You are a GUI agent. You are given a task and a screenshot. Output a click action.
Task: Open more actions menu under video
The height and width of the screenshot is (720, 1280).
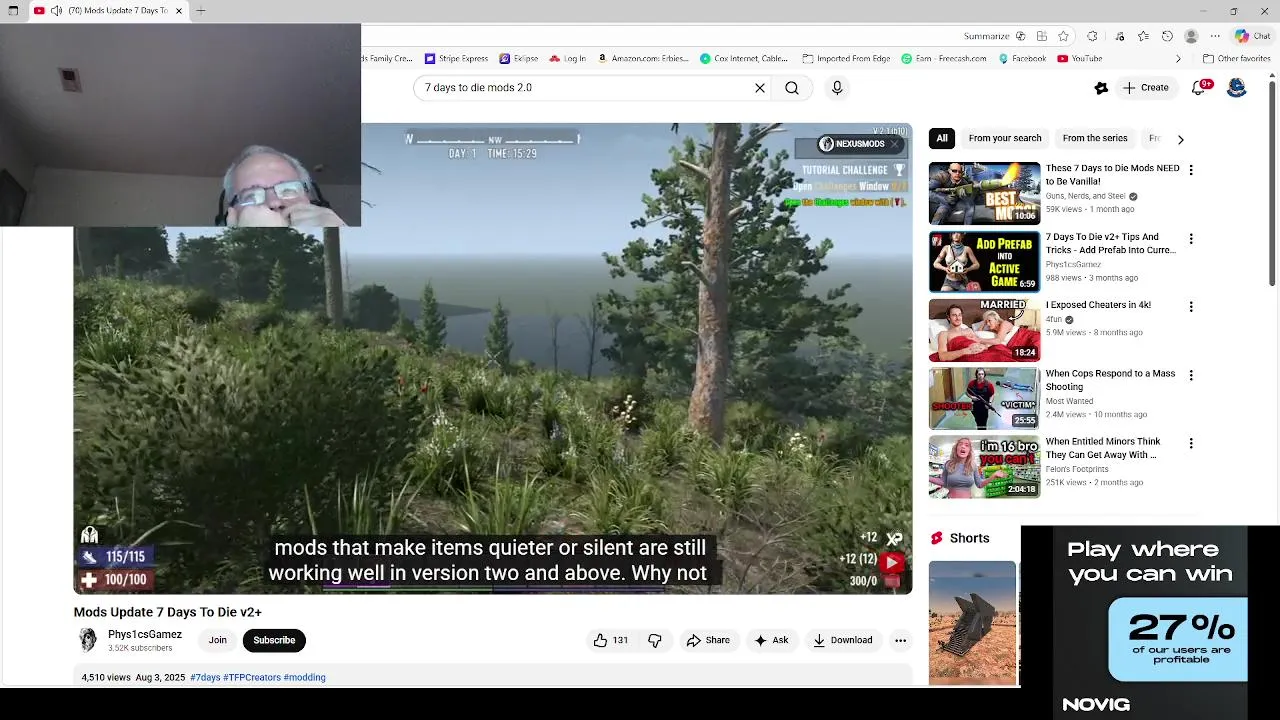coord(900,640)
